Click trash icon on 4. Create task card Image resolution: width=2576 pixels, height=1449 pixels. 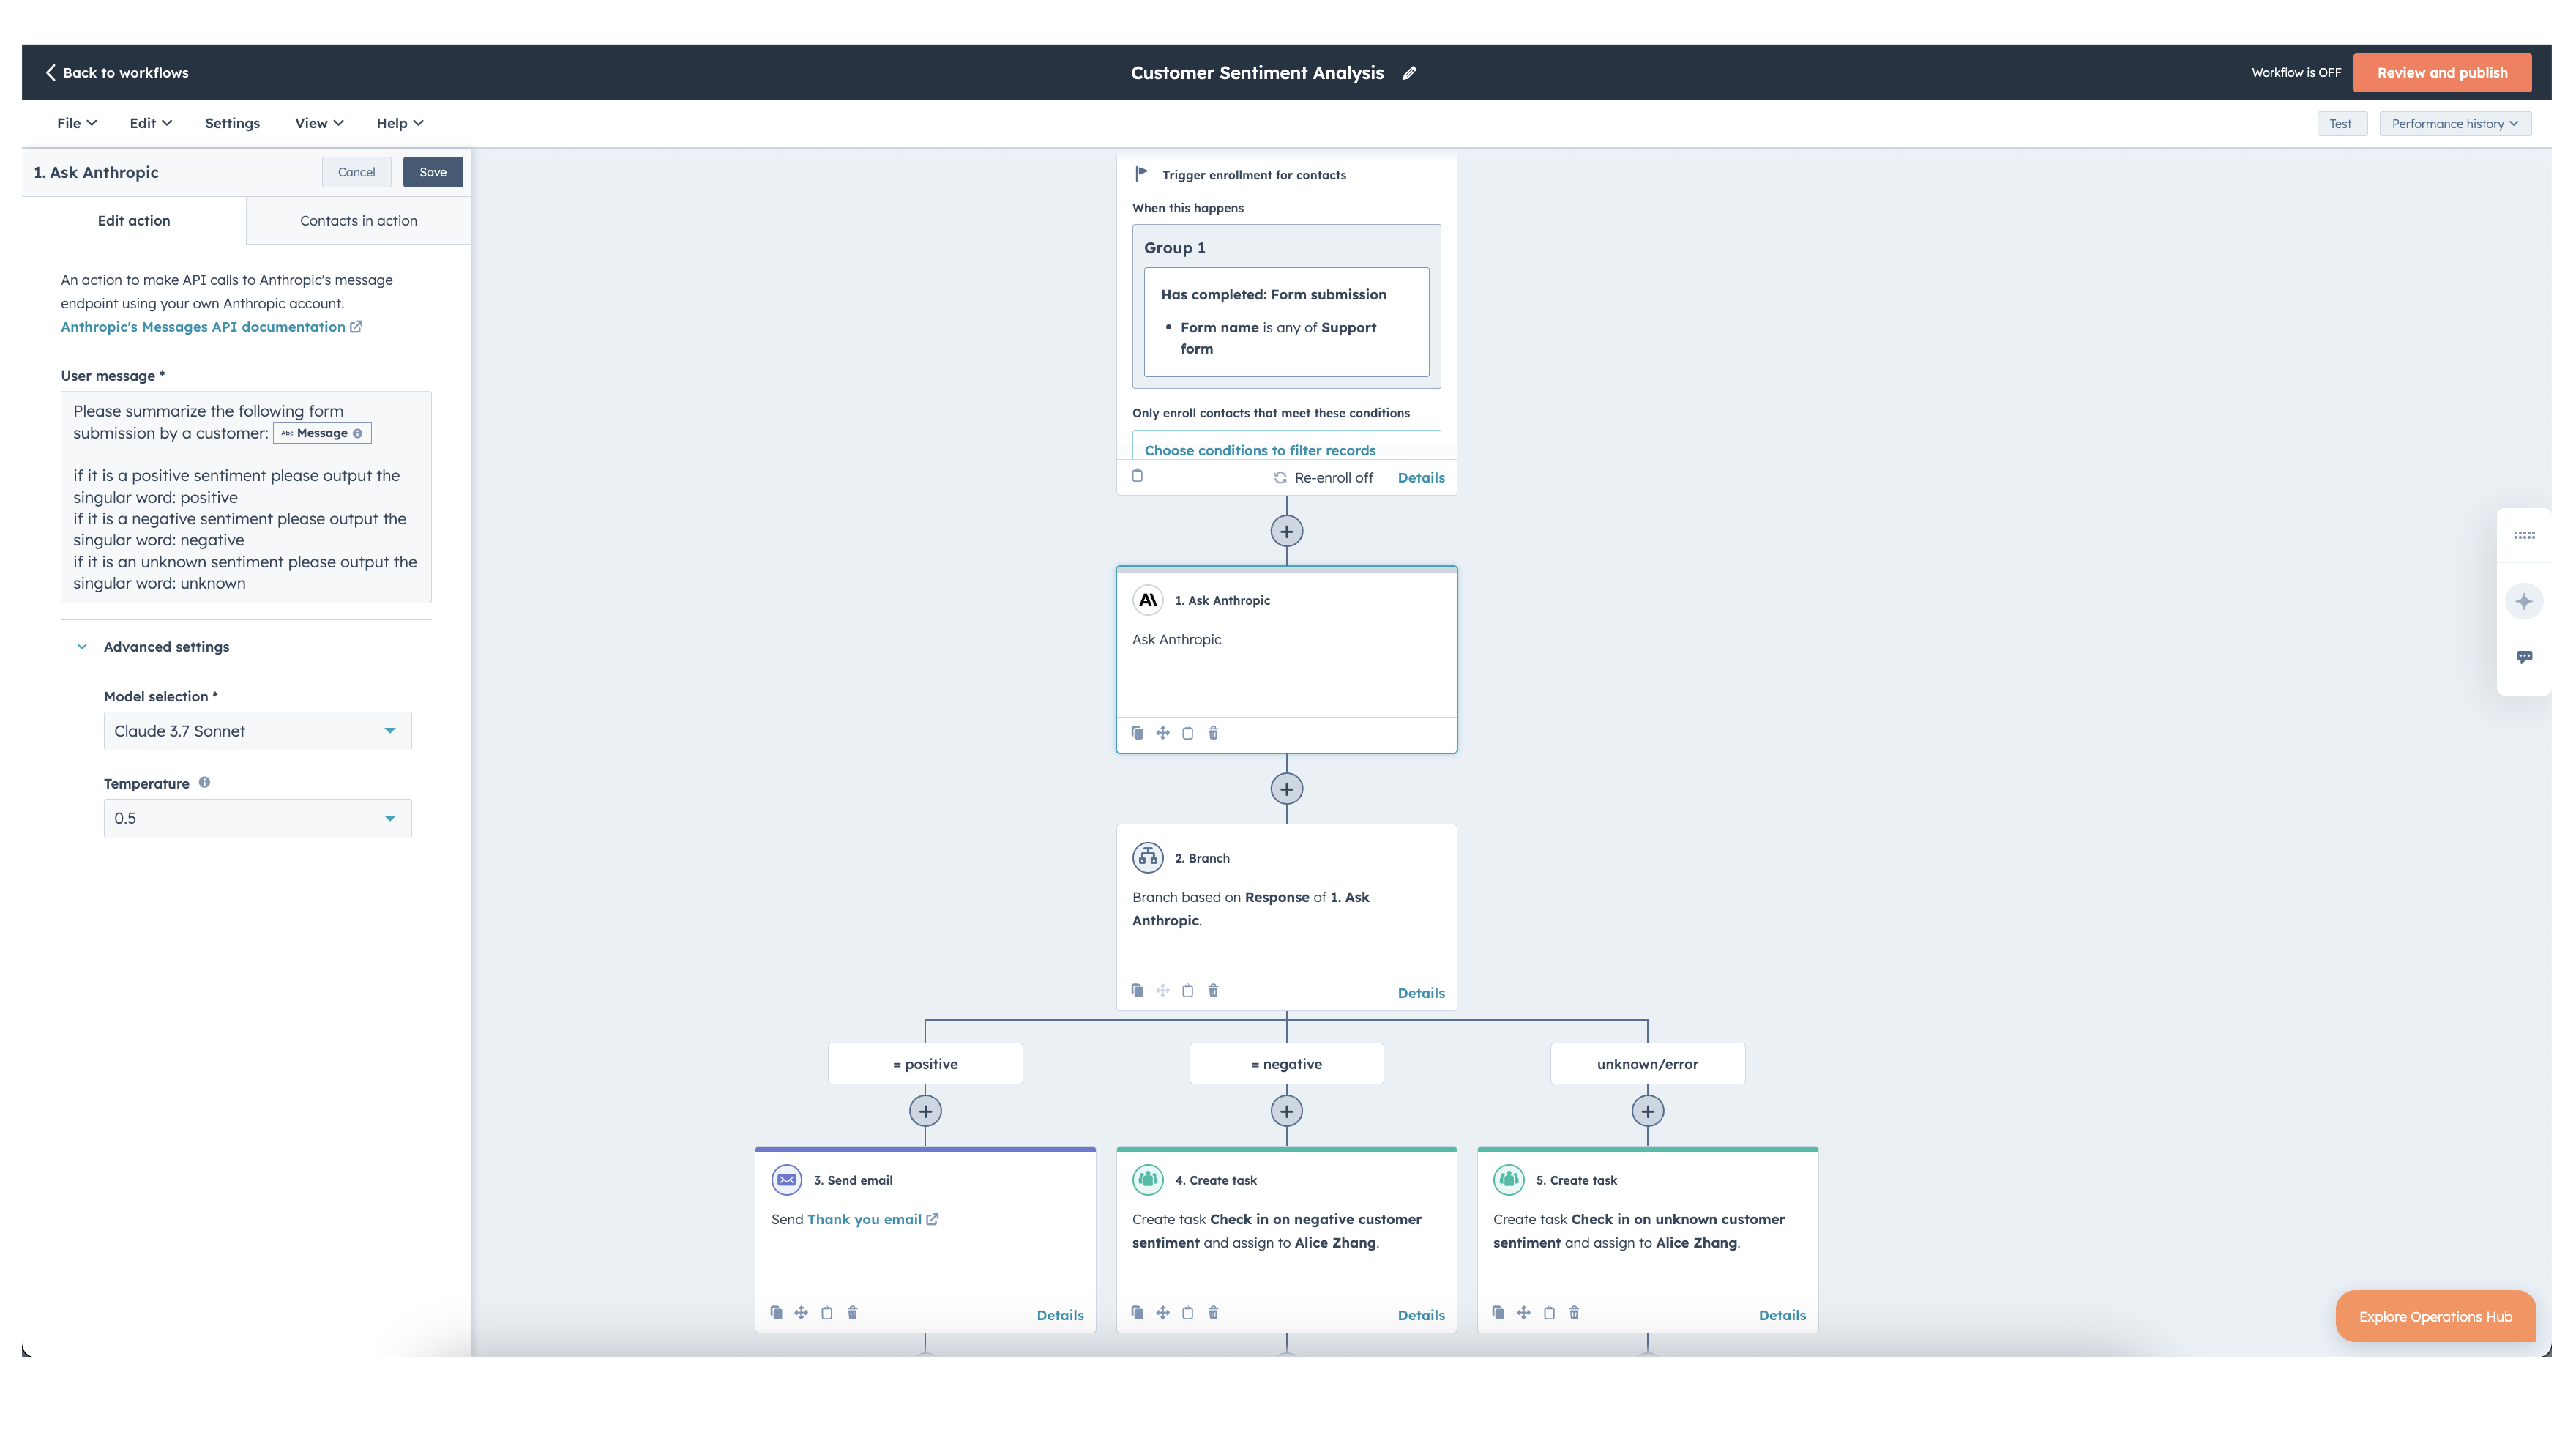(x=1213, y=1313)
